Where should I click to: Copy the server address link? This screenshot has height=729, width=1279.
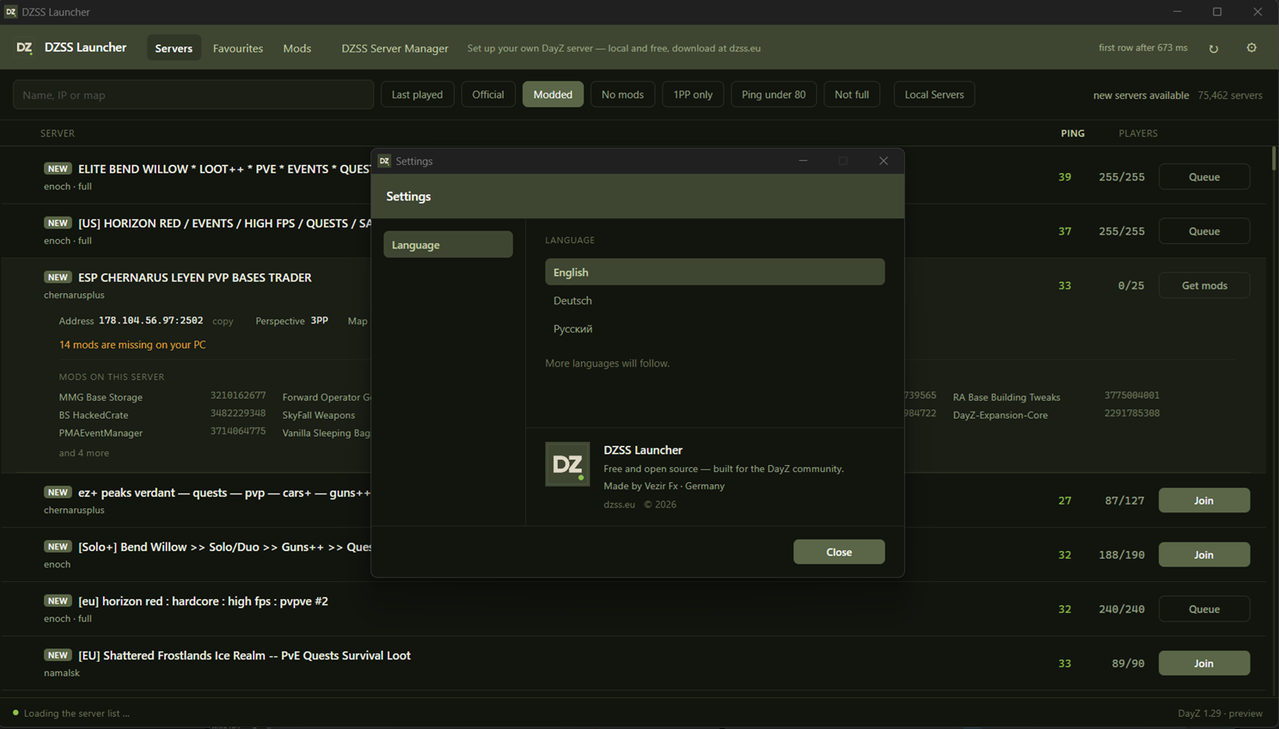(223, 321)
